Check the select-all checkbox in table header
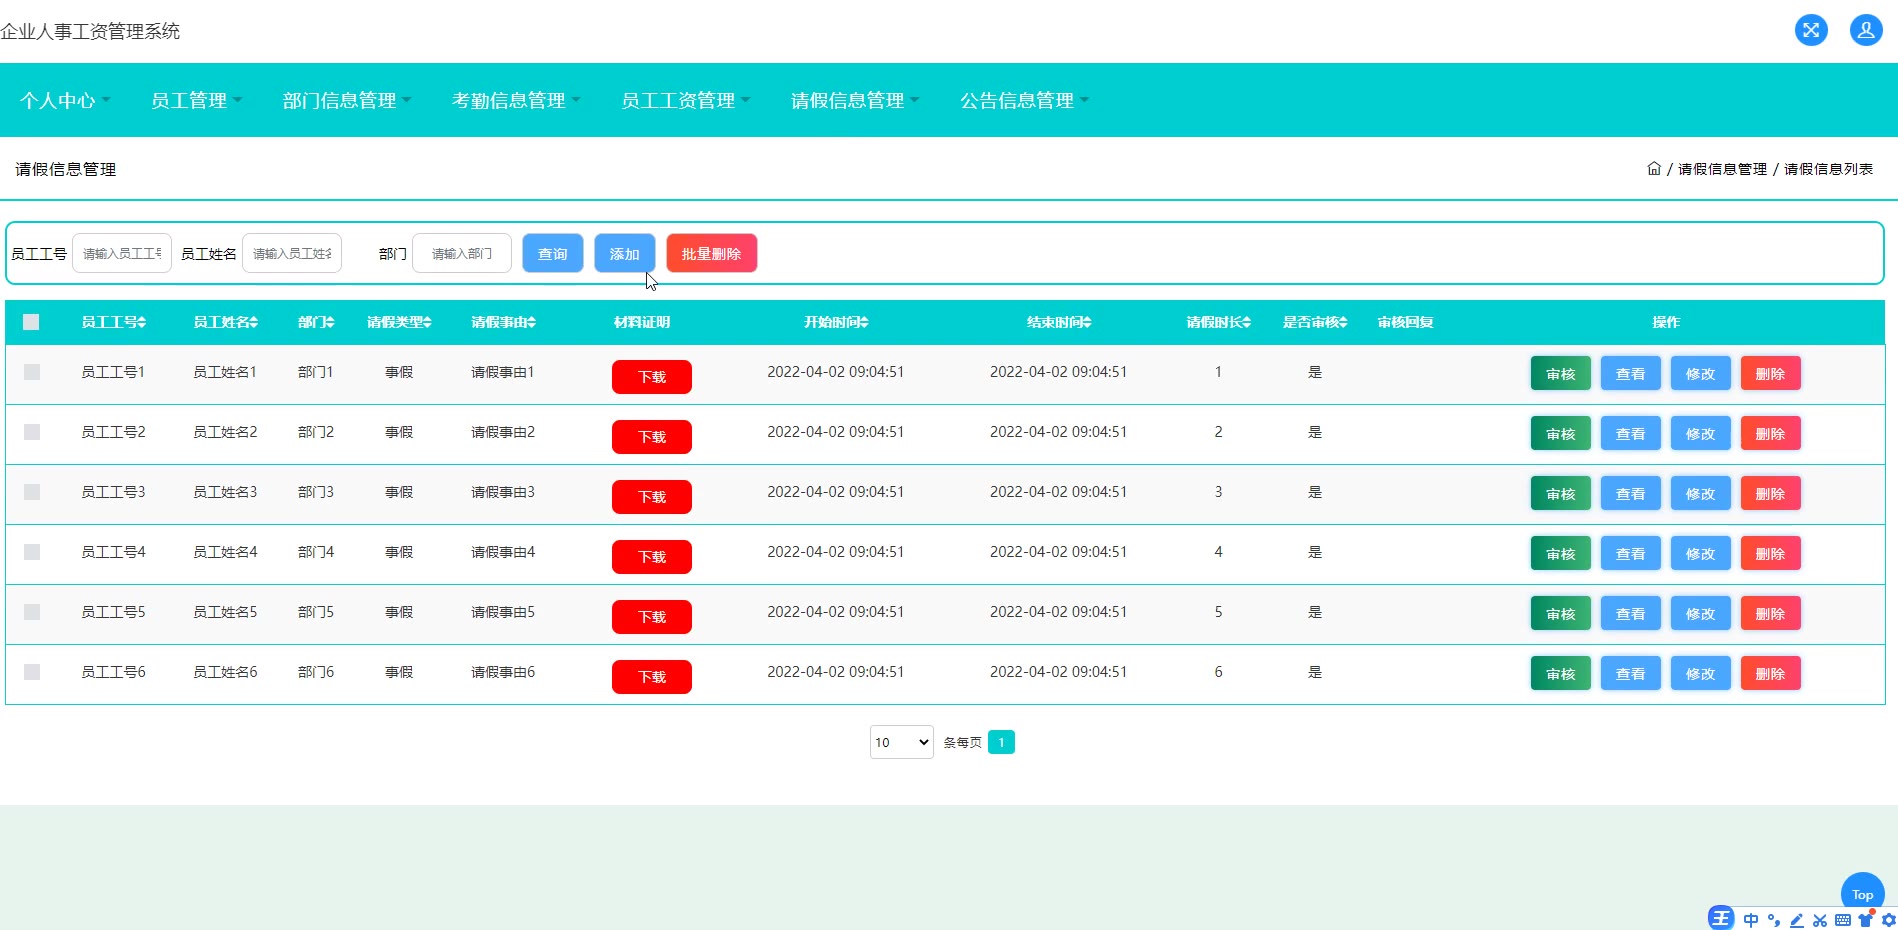The width and height of the screenshot is (1898, 930). coord(31,322)
